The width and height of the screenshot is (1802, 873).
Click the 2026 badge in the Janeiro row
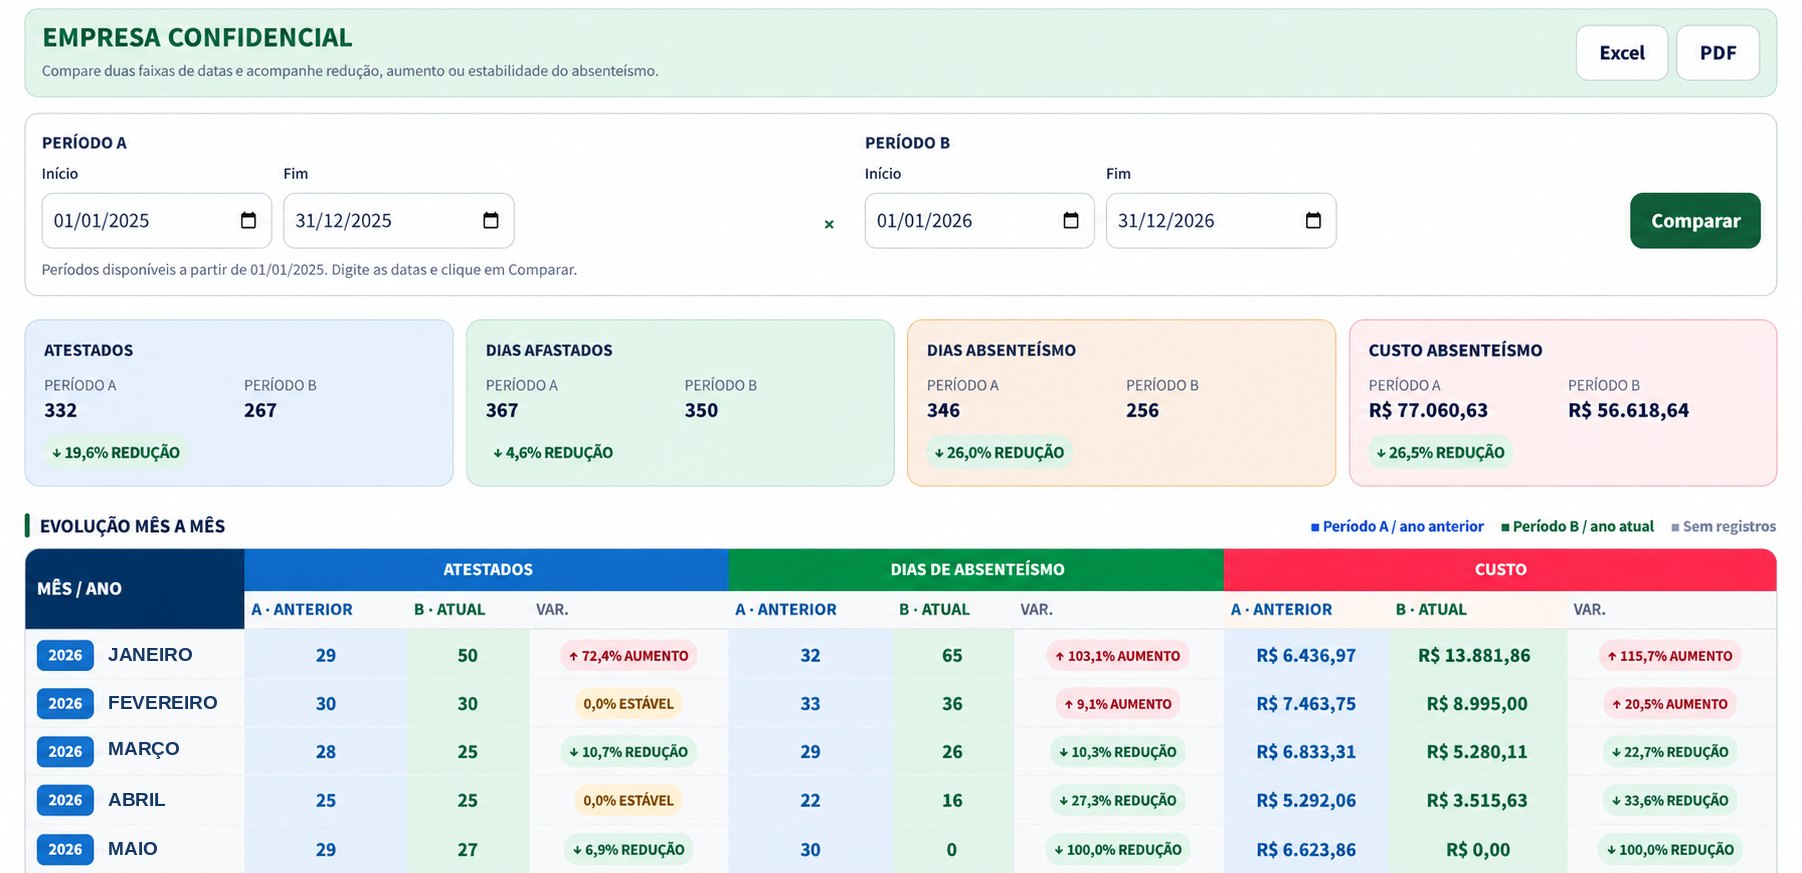pyautogui.click(x=65, y=655)
